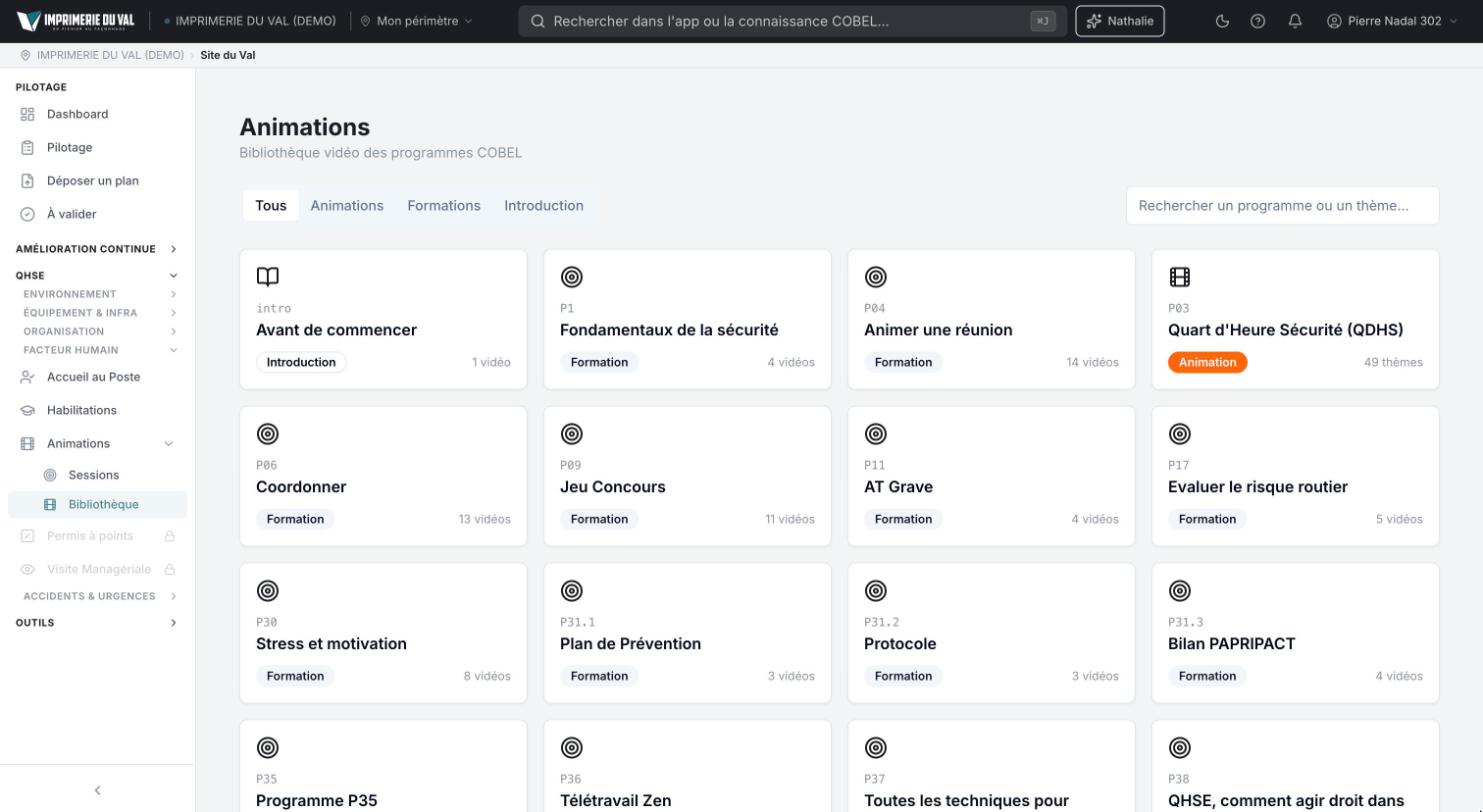Click the Rechercher un programme search box
This screenshot has width=1483, height=812.
coord(1283,206)
